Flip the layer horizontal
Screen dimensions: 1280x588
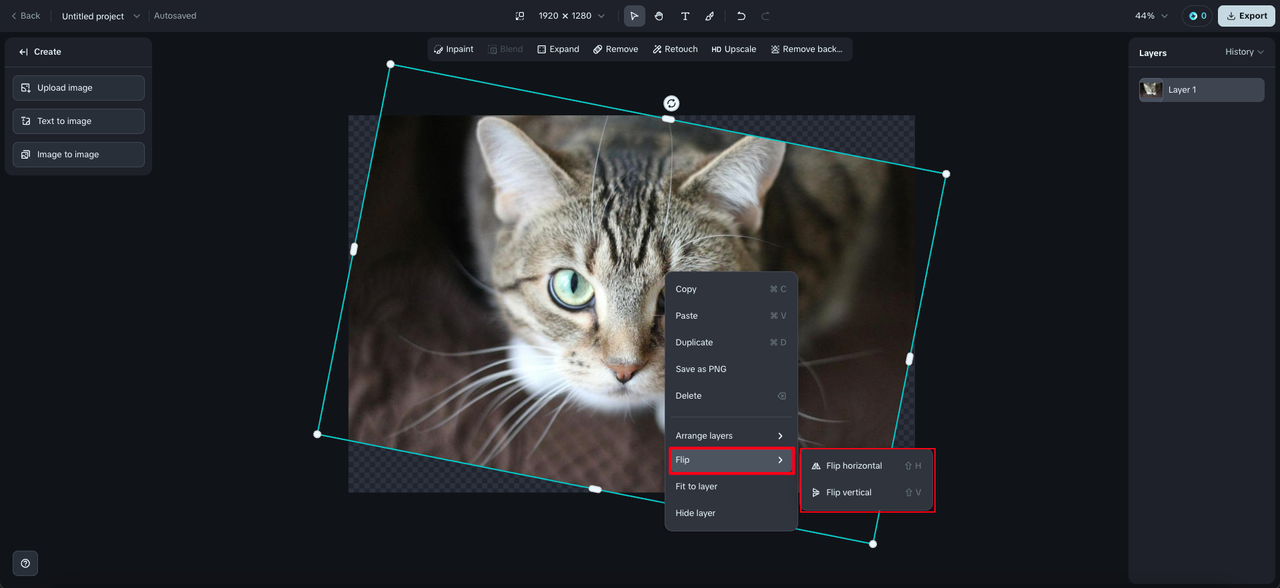[x=867, y=466]
